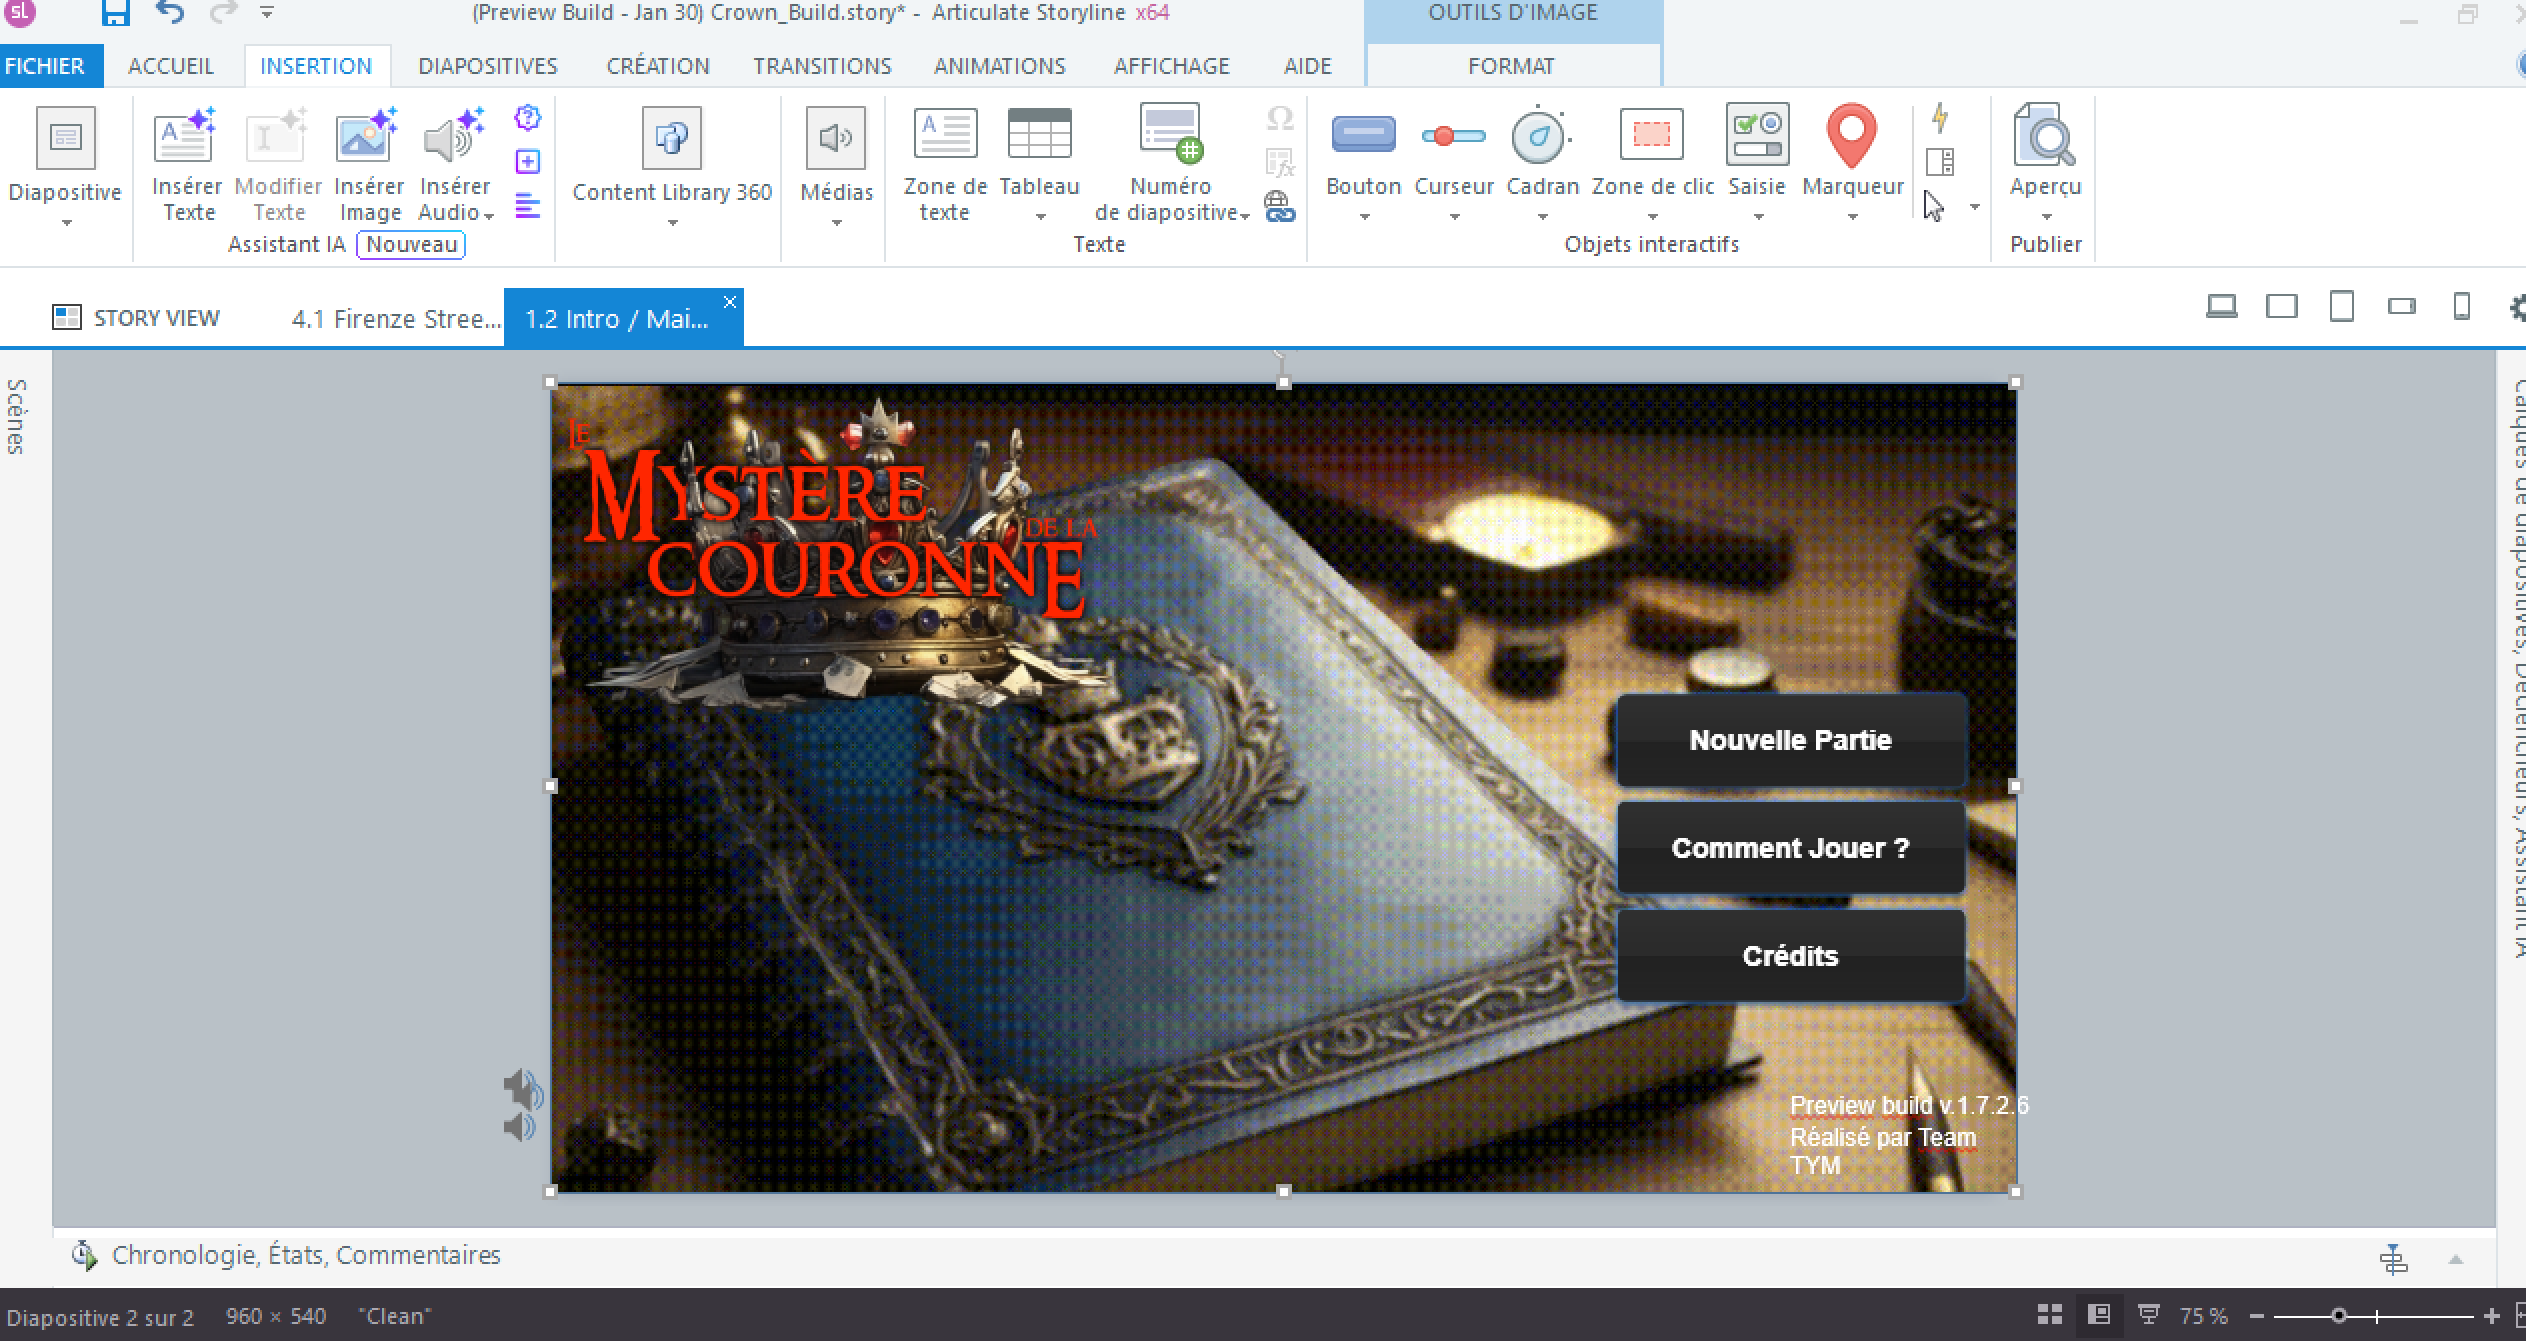Select the upper audio speaker object beside slide
This screenshot has height=1341, width=2526.
pos(522,1089)
